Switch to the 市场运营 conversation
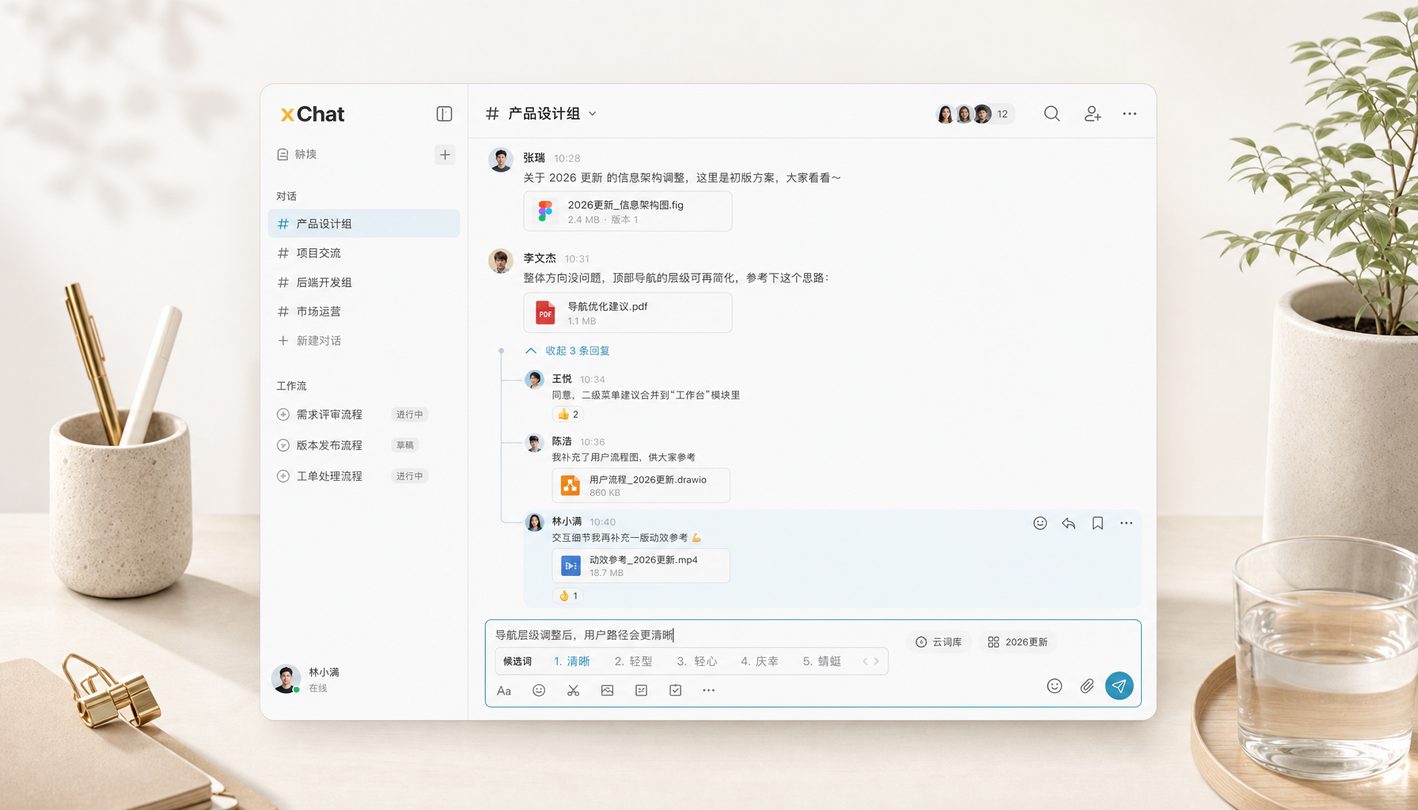The width and height of the screenshot is (1418, 810). [364, 311]
